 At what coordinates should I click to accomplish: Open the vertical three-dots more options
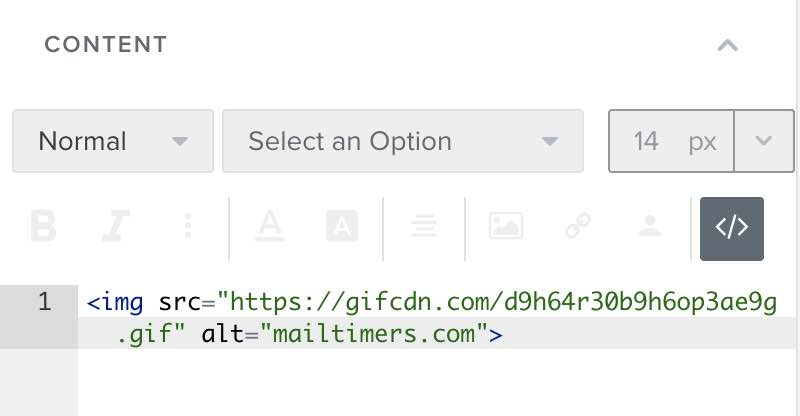point(188,227)
